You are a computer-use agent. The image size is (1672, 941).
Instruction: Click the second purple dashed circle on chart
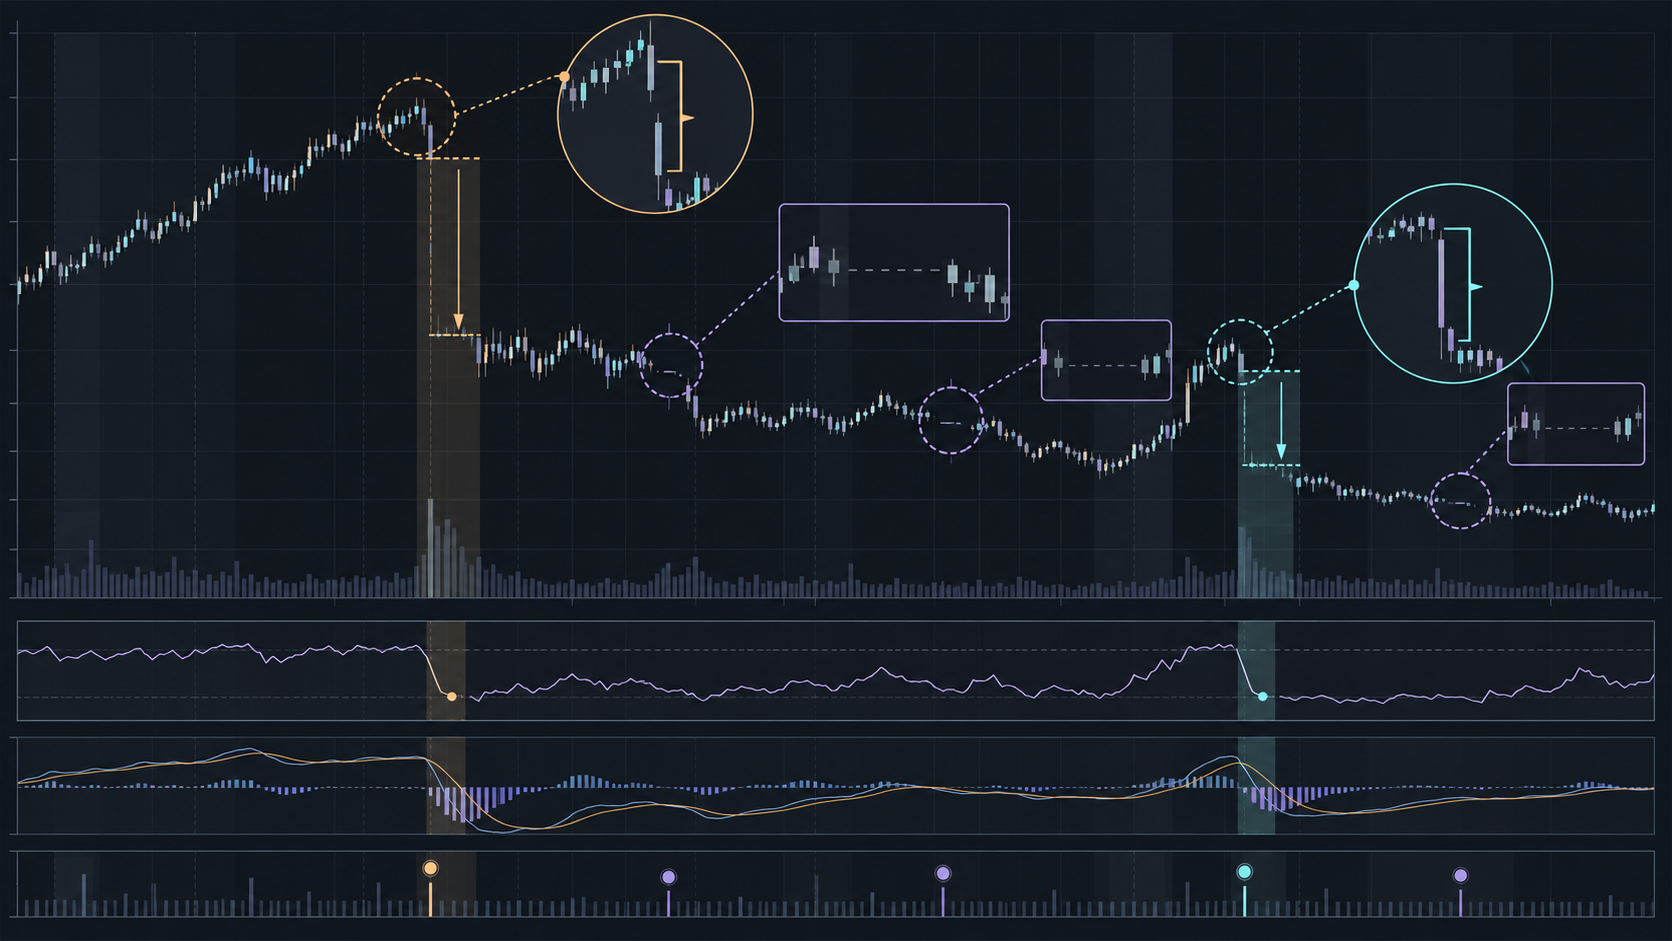point(951,421)
